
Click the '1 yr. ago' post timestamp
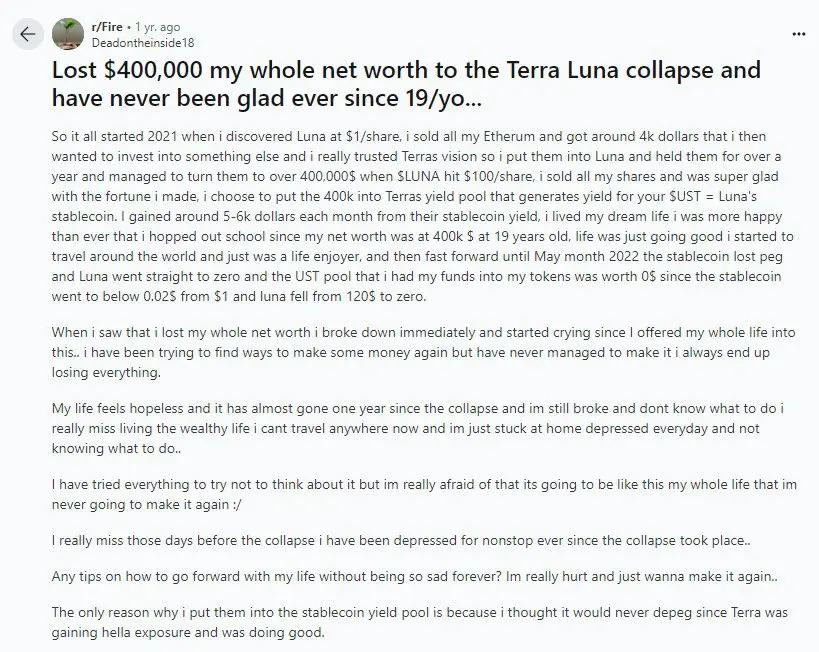point(157,27)
